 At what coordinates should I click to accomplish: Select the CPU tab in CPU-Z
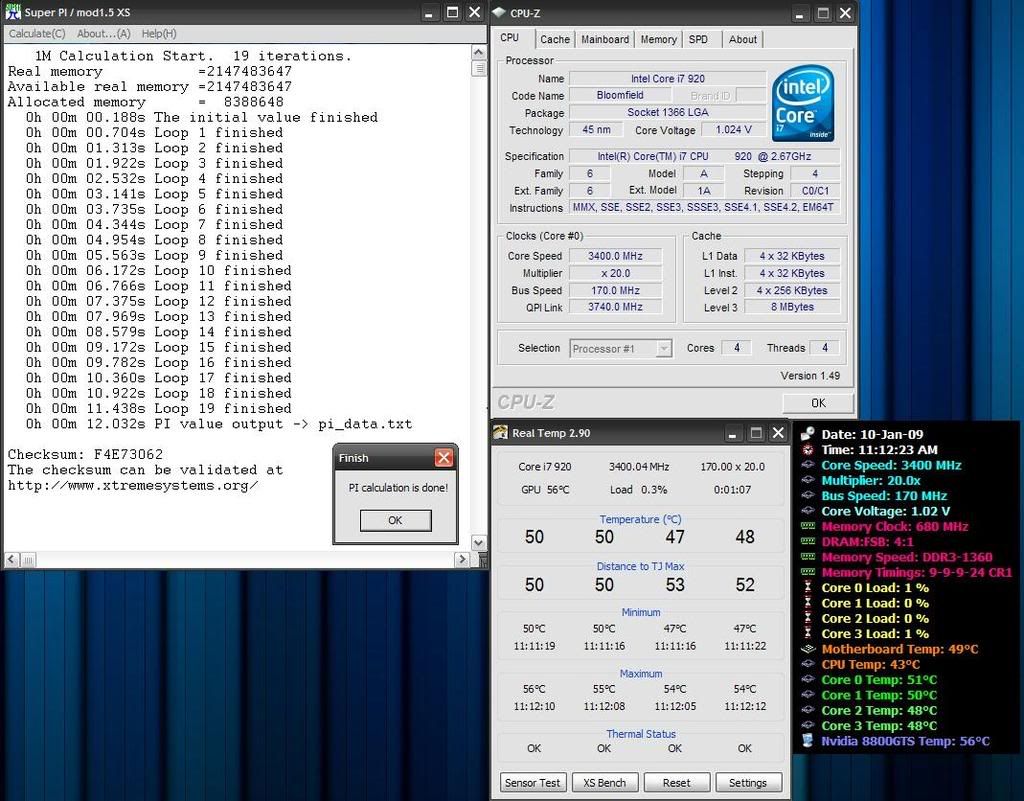click(509, 38)
